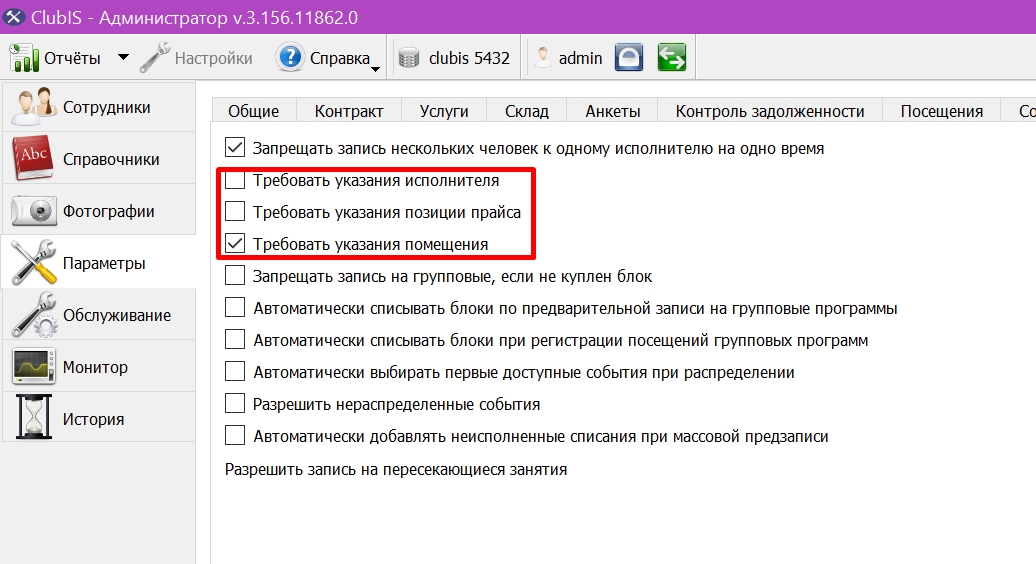Screen dimensions: 1036x564
Task: Select the Параметры sidebar section label
Action: coord(104,264)
